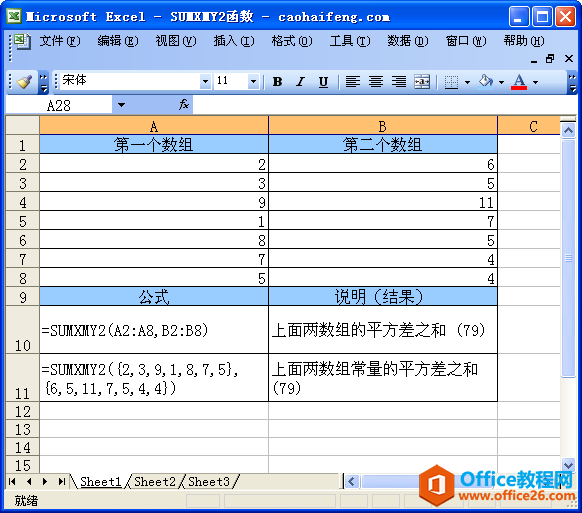This screenshot has width=582, height=513.
Task: Open the Font Color dropdown arrow
Action: pyautogui.click(x=535, y=82)
